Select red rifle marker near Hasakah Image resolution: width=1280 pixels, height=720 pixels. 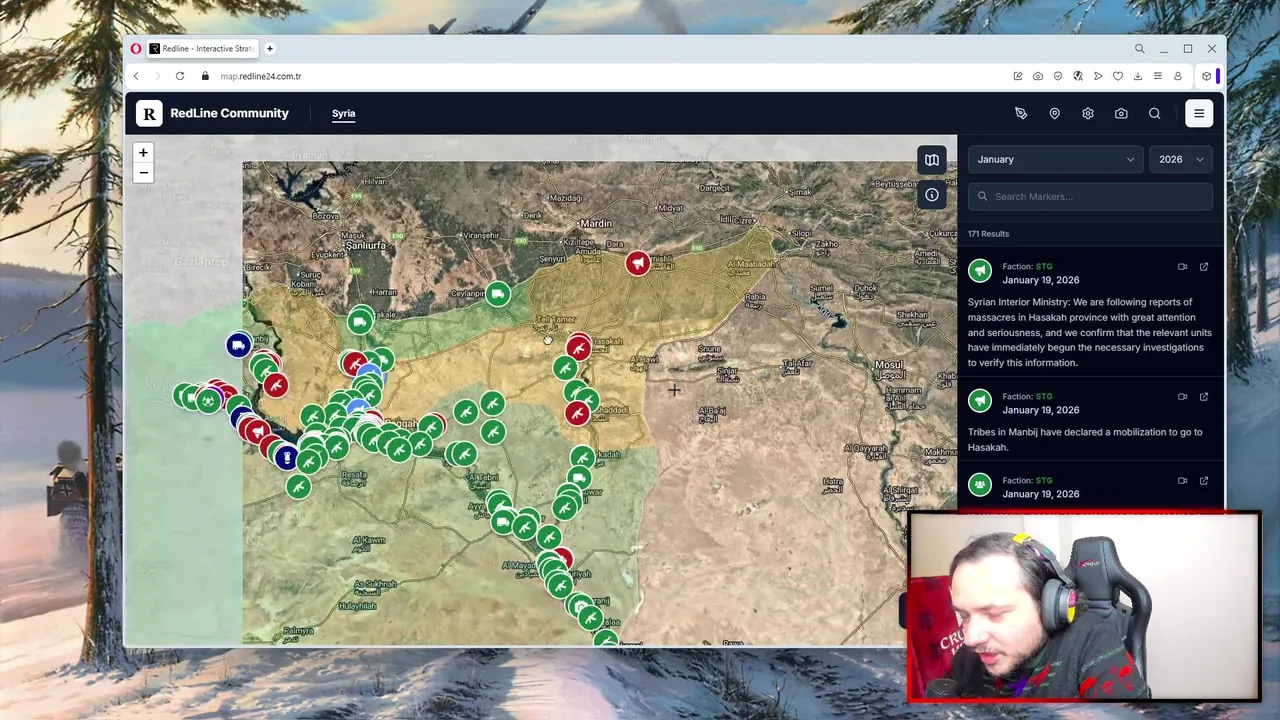578,348
